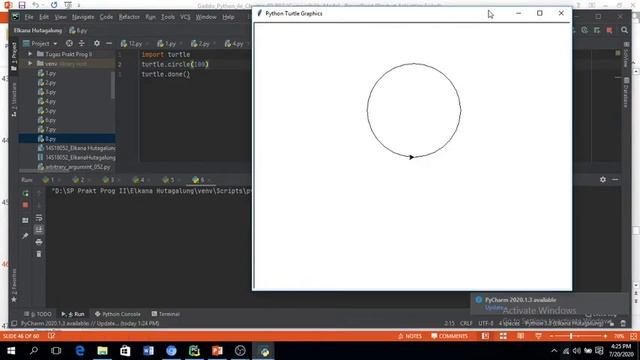This screenshot has height=360, width=640.
Task: Open the Terminal tool window
Action: click(166, 314)
